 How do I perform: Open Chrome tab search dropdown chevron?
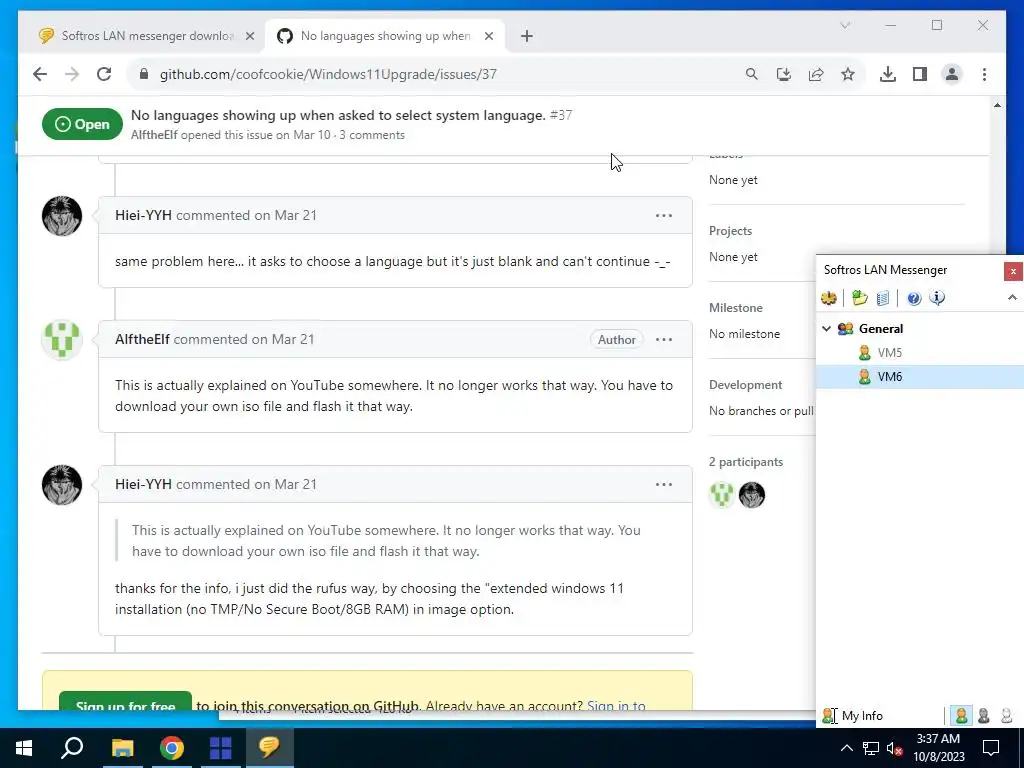[844, 25]
